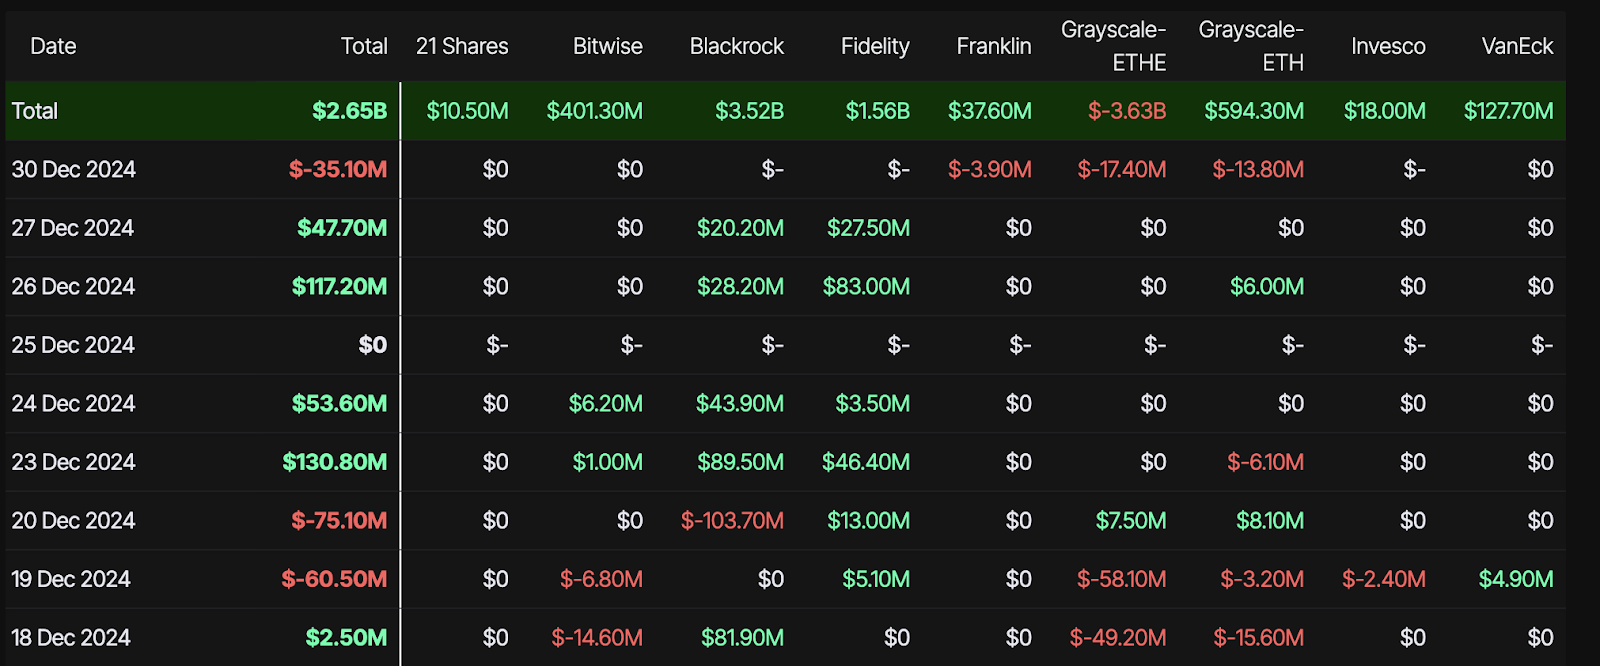The image size is (1600, 666).
Task: Click the 27 Dec 2024 date row
Action: (x=785, y=228)
